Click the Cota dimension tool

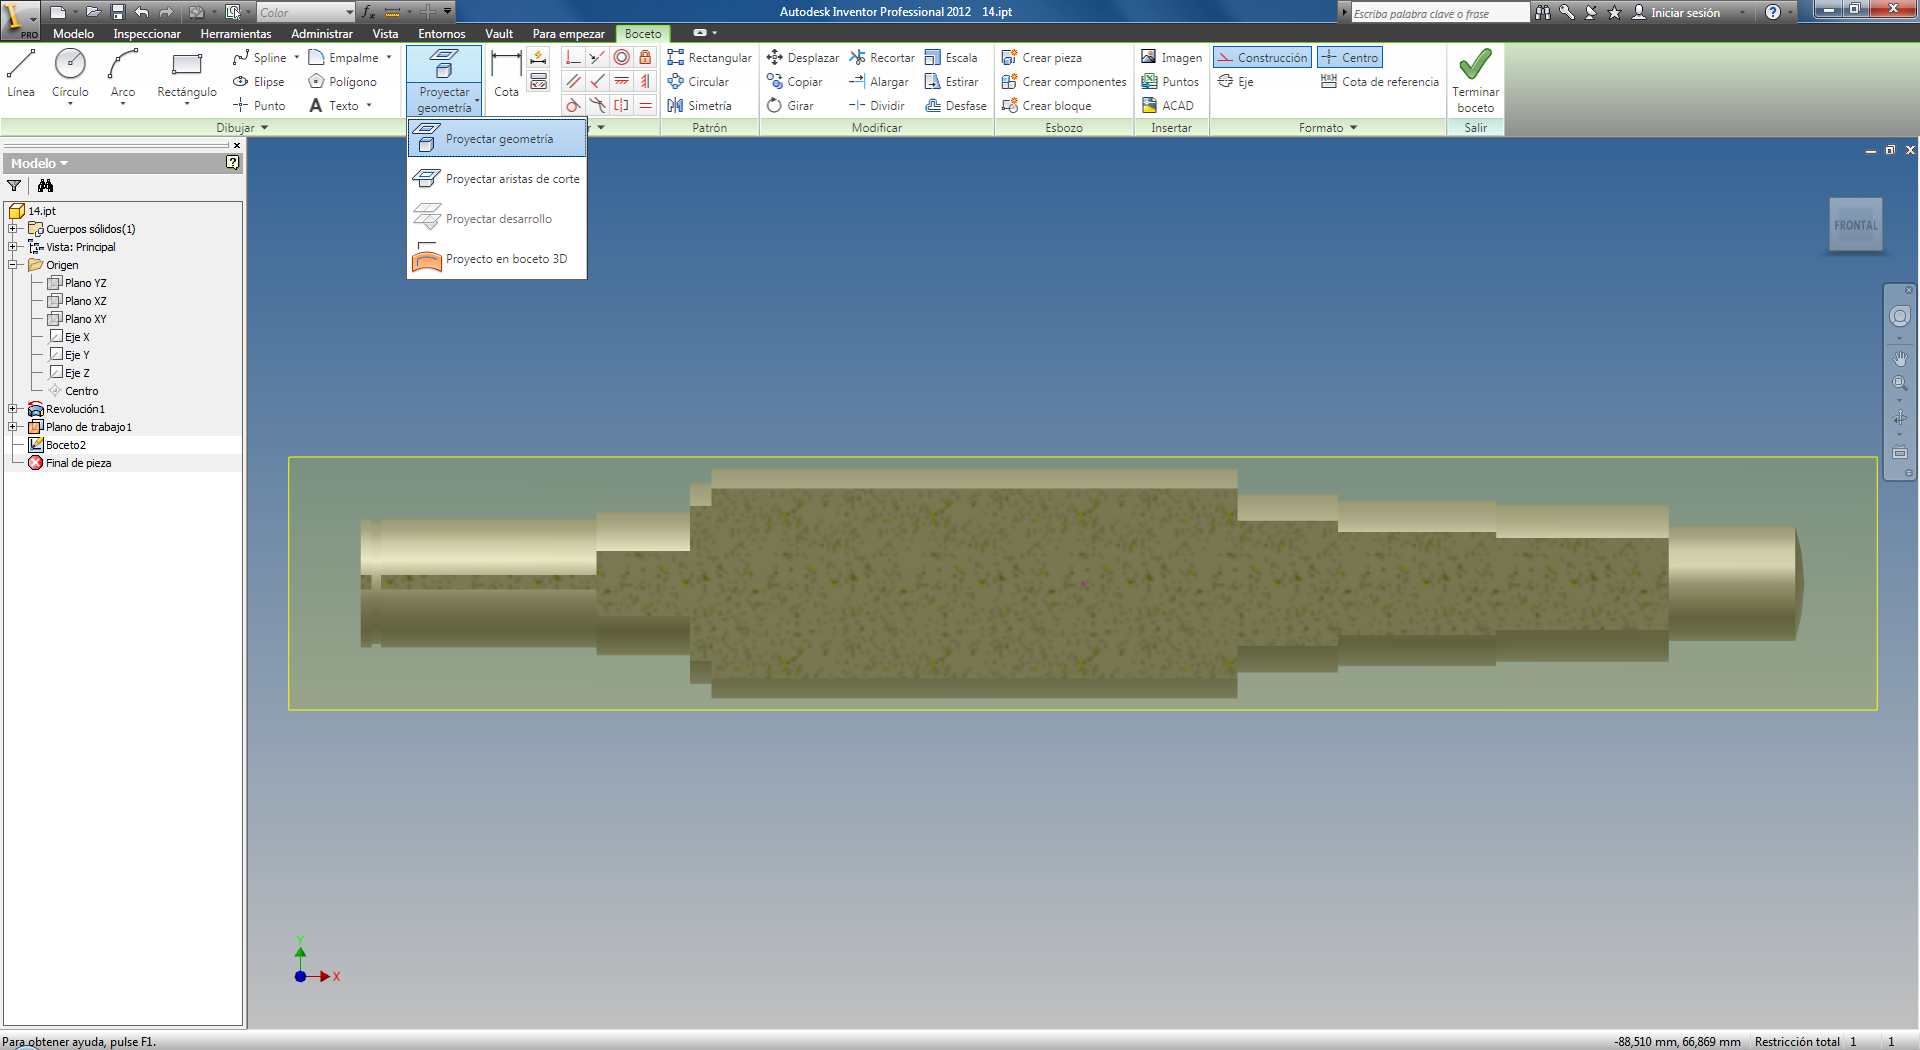[506, 74]
